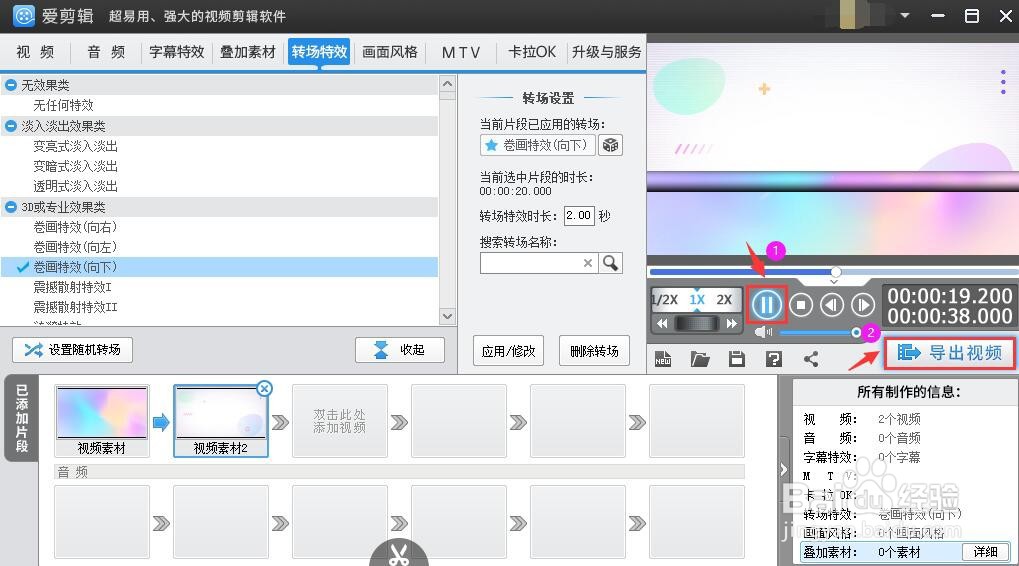Click the magnifier search icon
This screenshot has width=1019, height=566.
tap(610, 263)
